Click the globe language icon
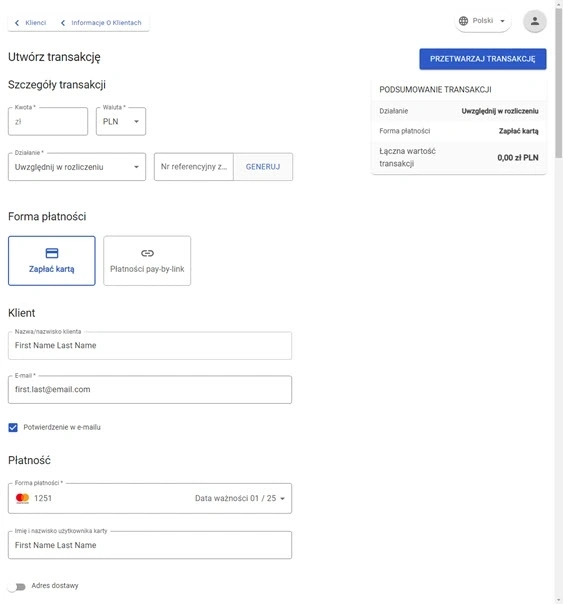The width and height of the screenshot is (563, 604). point(463,21)
